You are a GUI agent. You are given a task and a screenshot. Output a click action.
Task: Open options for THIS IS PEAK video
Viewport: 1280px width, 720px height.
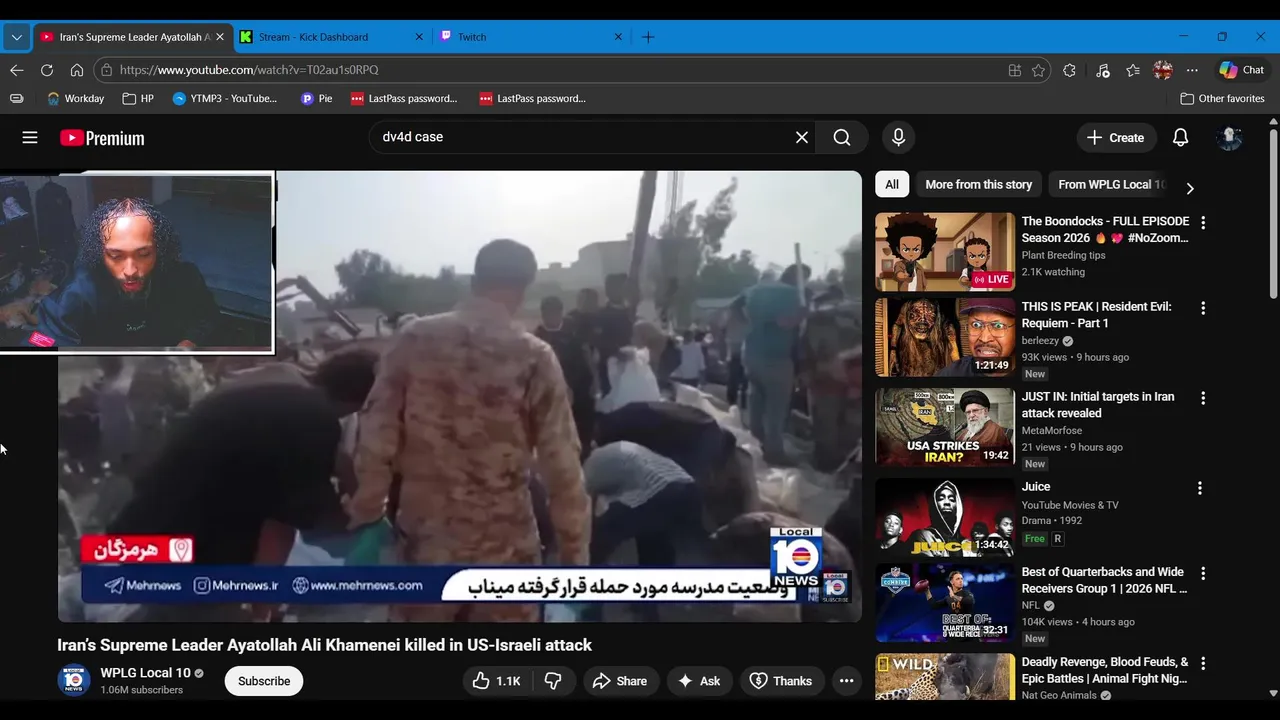[x=1203, y=308]
